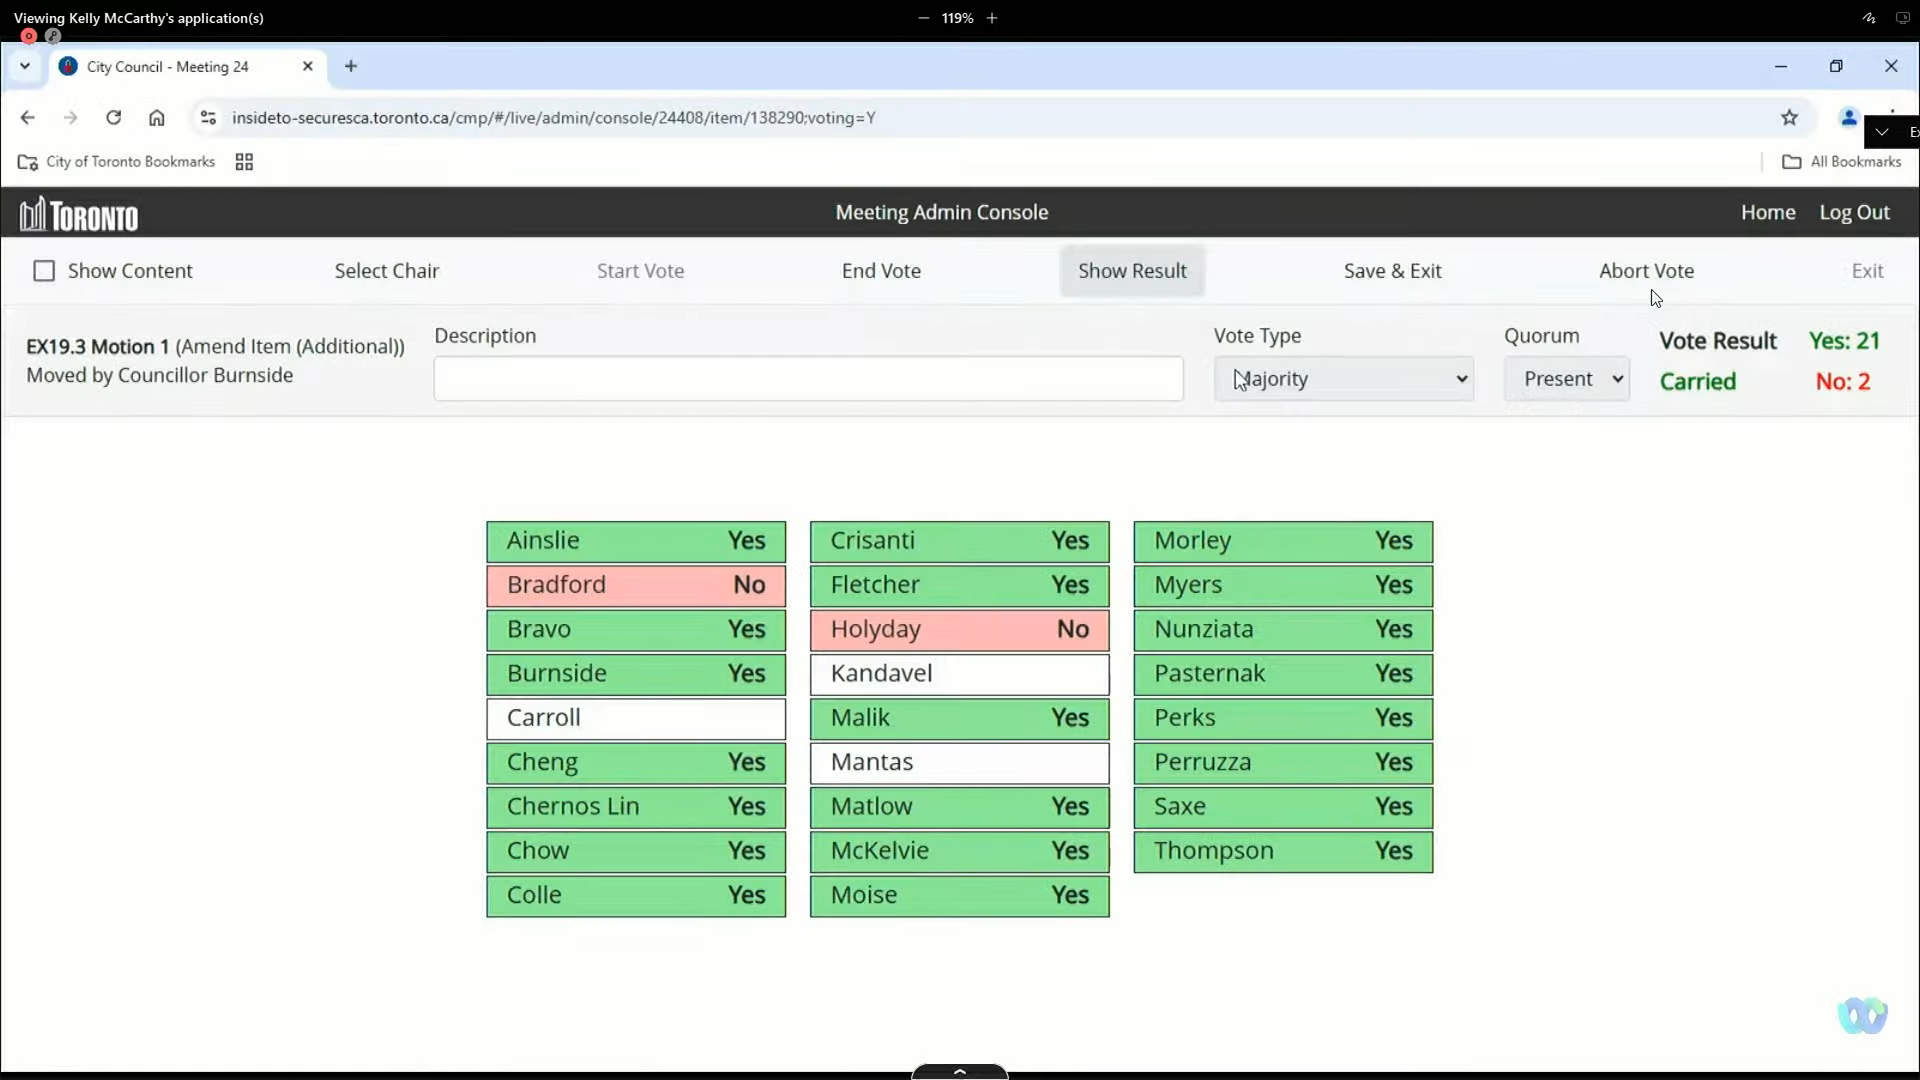The width and height of the screenshot is (1920, 1080).
Task: Click the address bar URL
Action: tap(553, 118)
